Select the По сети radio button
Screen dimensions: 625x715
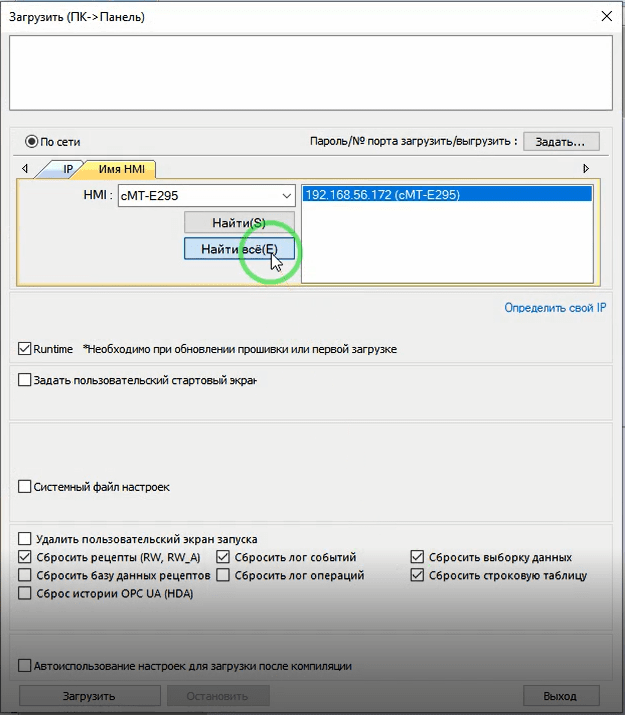(31, 142)
